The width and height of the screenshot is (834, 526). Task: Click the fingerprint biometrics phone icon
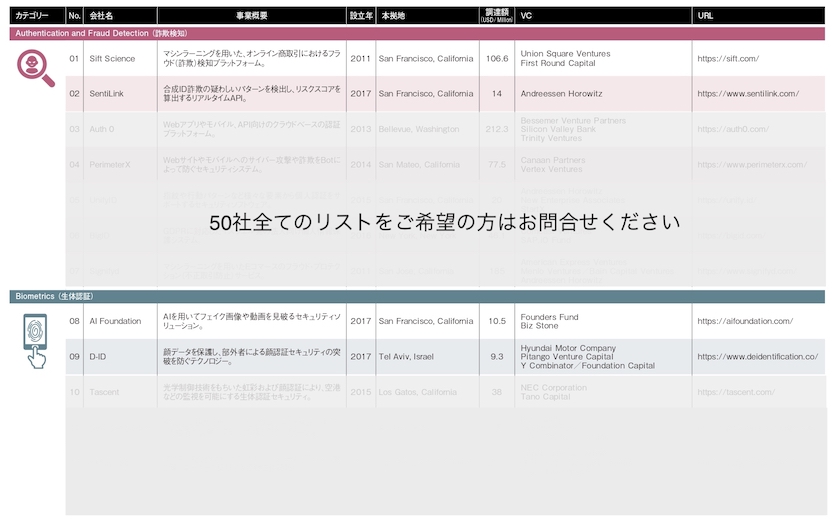36,341
